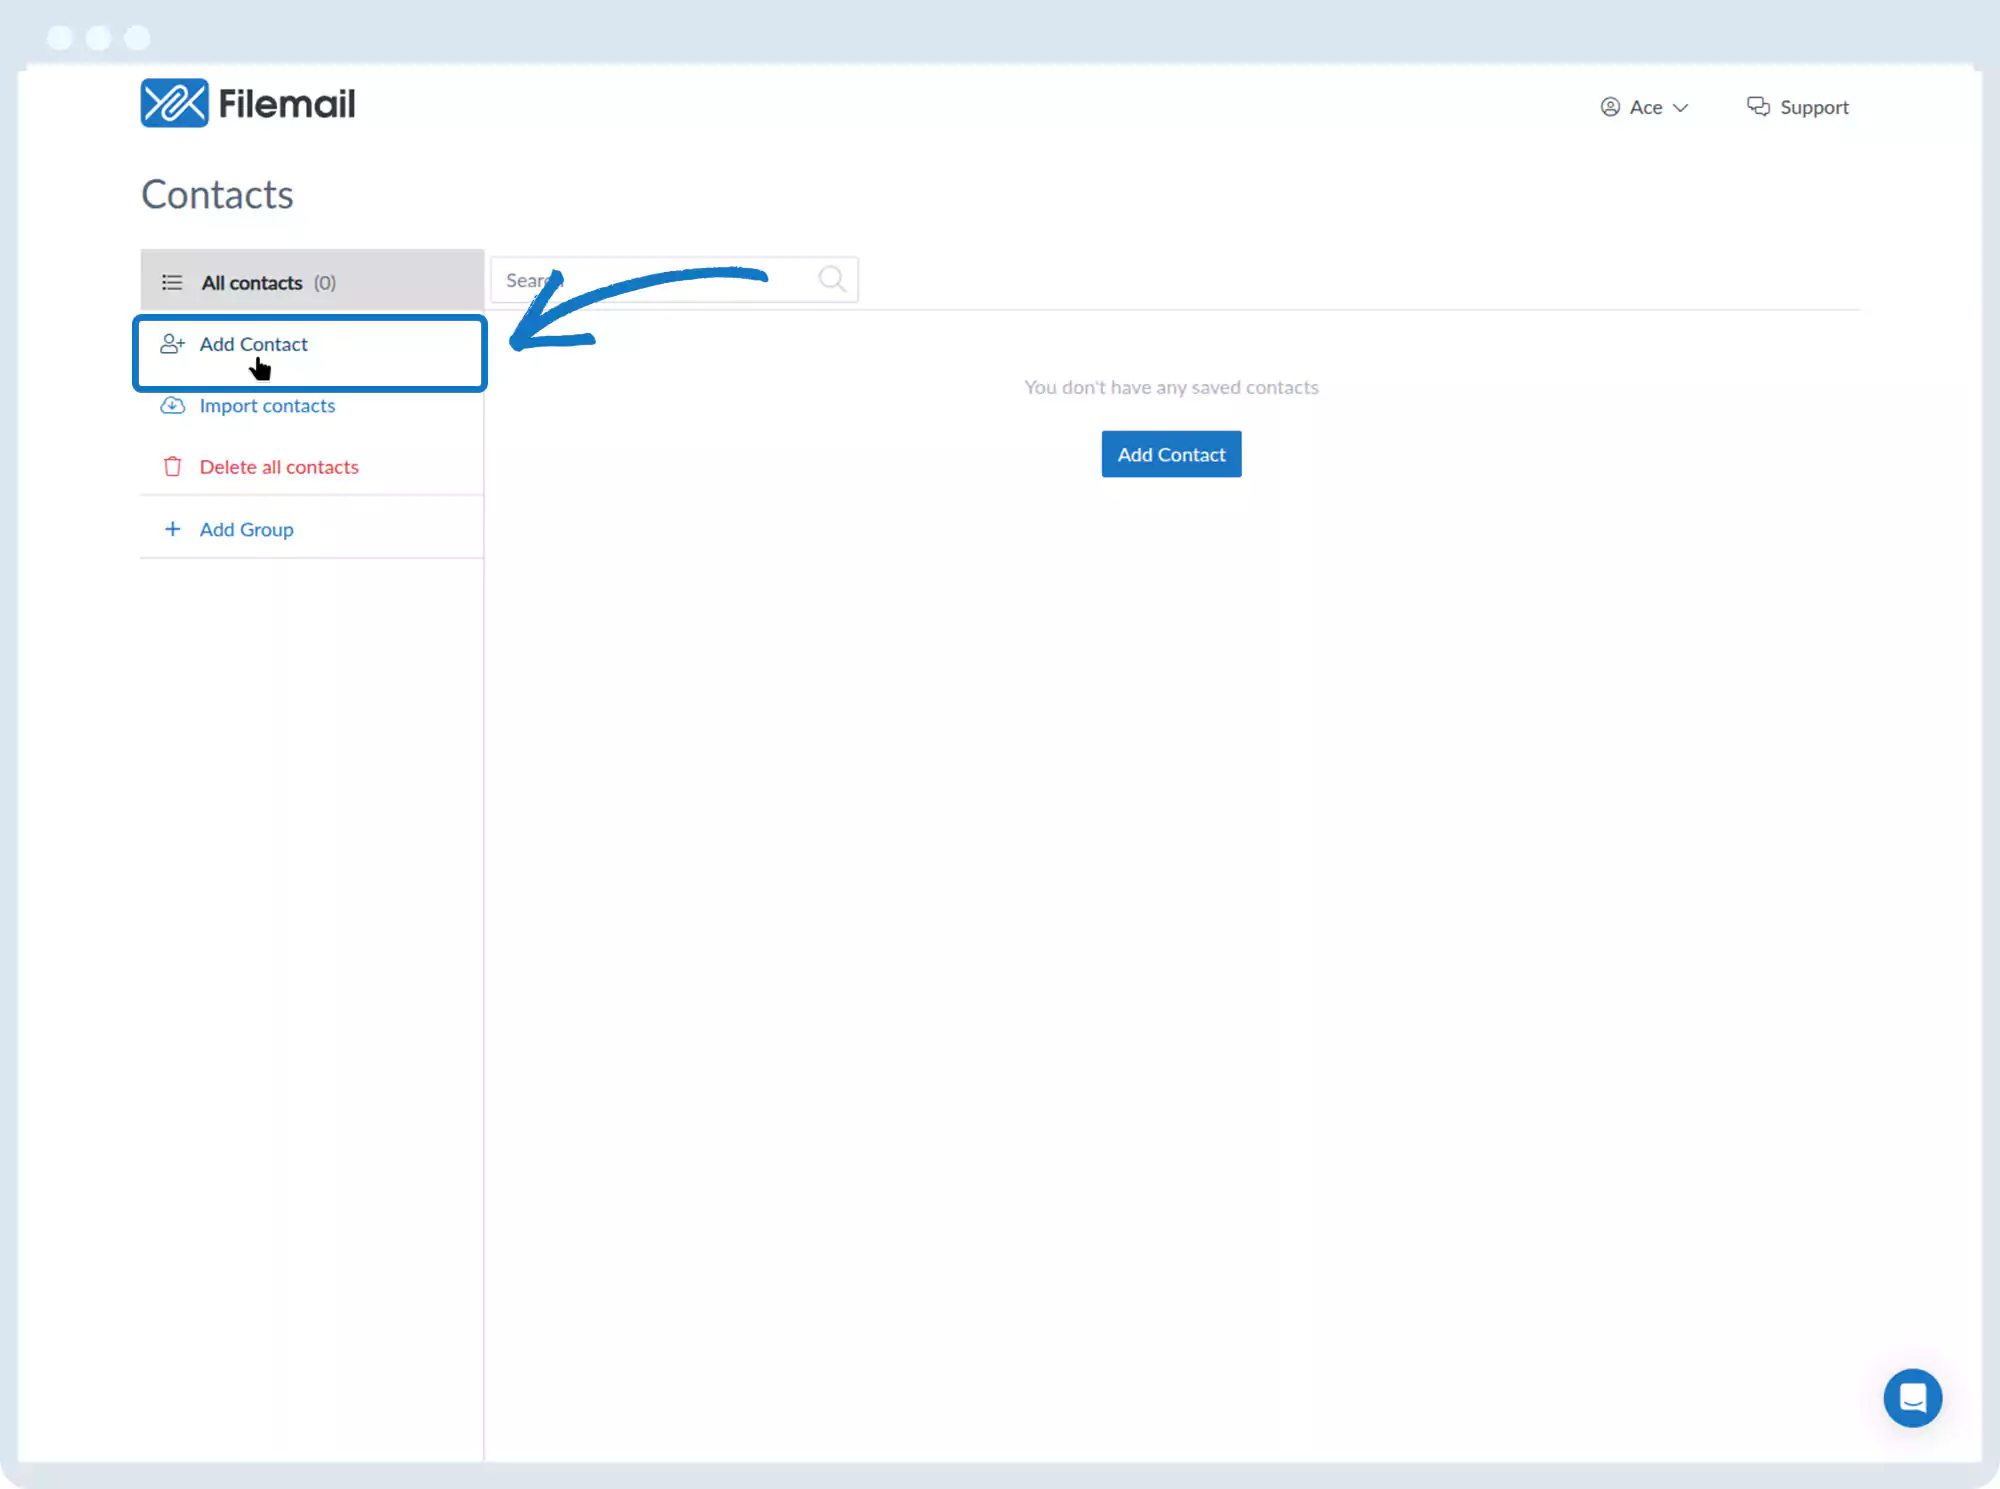This screenshot has height=1489, width=2000.
Task: Click the magnifier search icon
Action: tap(832, 279)
